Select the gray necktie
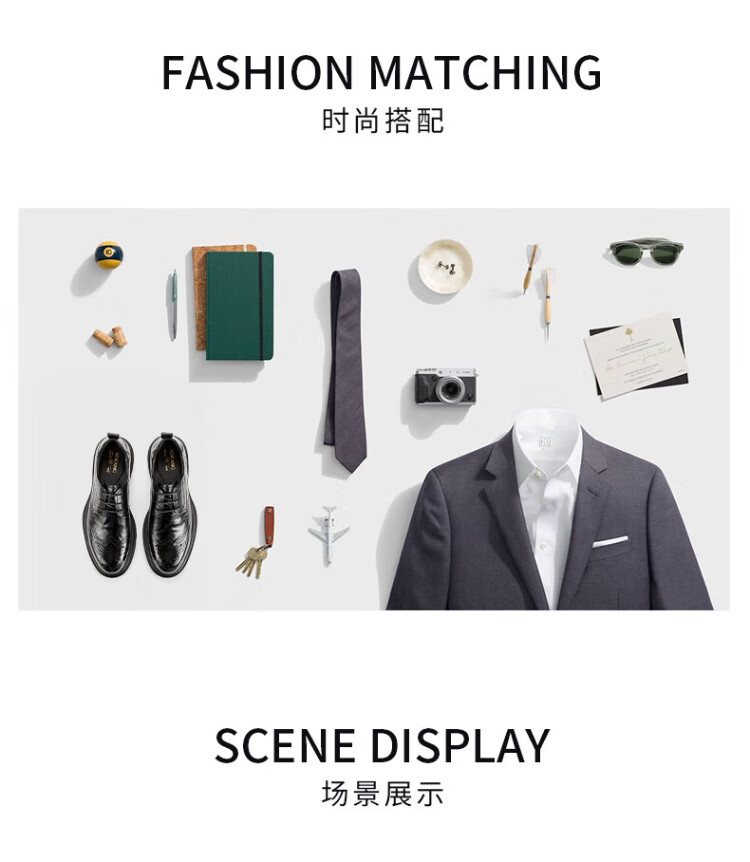This screenshot has width=750, height=862. point(345,371)
